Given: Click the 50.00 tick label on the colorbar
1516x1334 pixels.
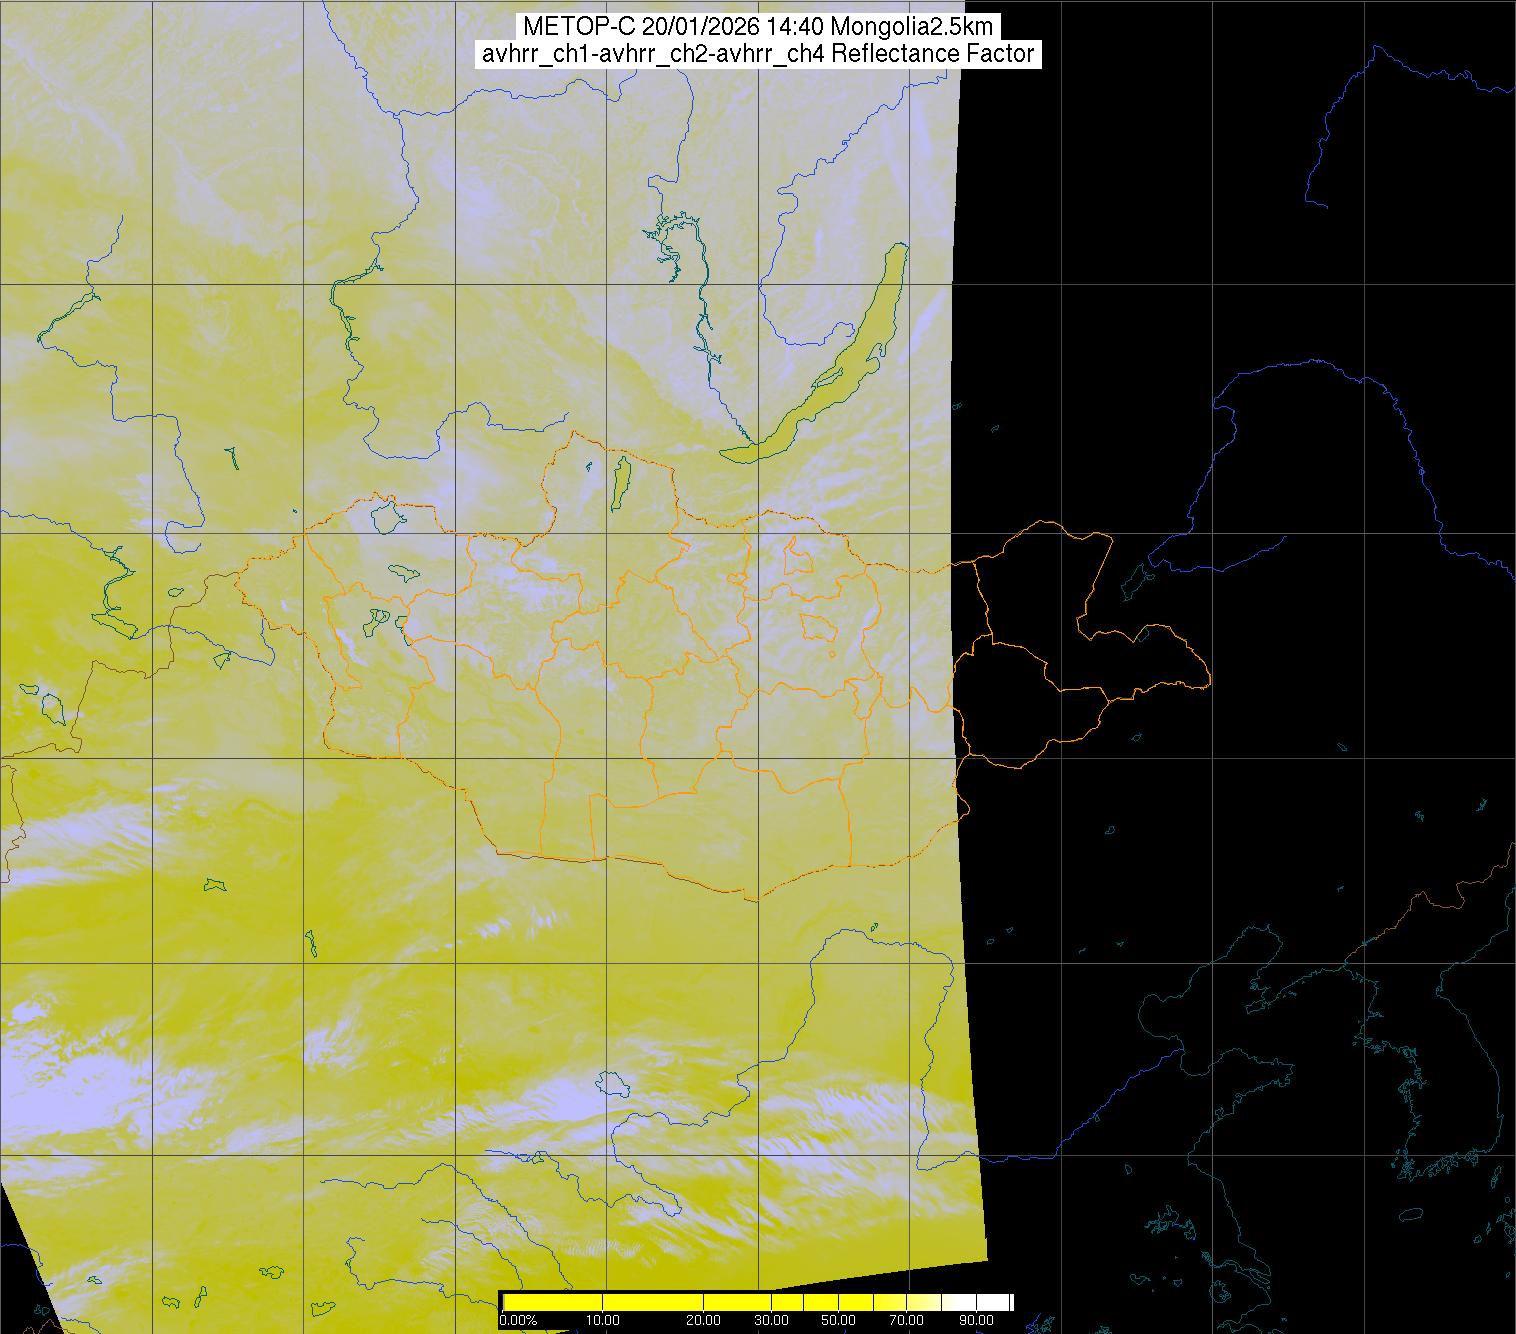Looking at the screenshot, I should pyautogui.click(x=838, y=1321).
